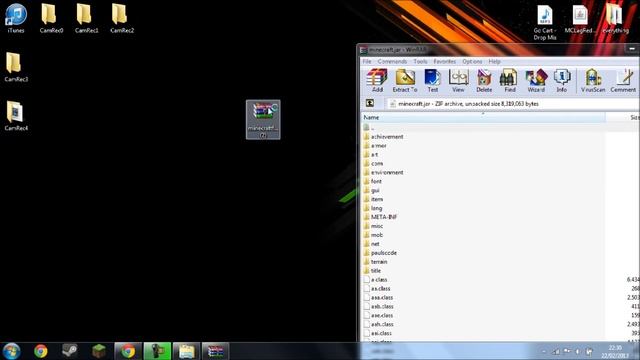Viewport: 640px width, 360px height.
Task: Open the File menu in WinRAR
Action: pyautogui.click(x=367, y=62)
